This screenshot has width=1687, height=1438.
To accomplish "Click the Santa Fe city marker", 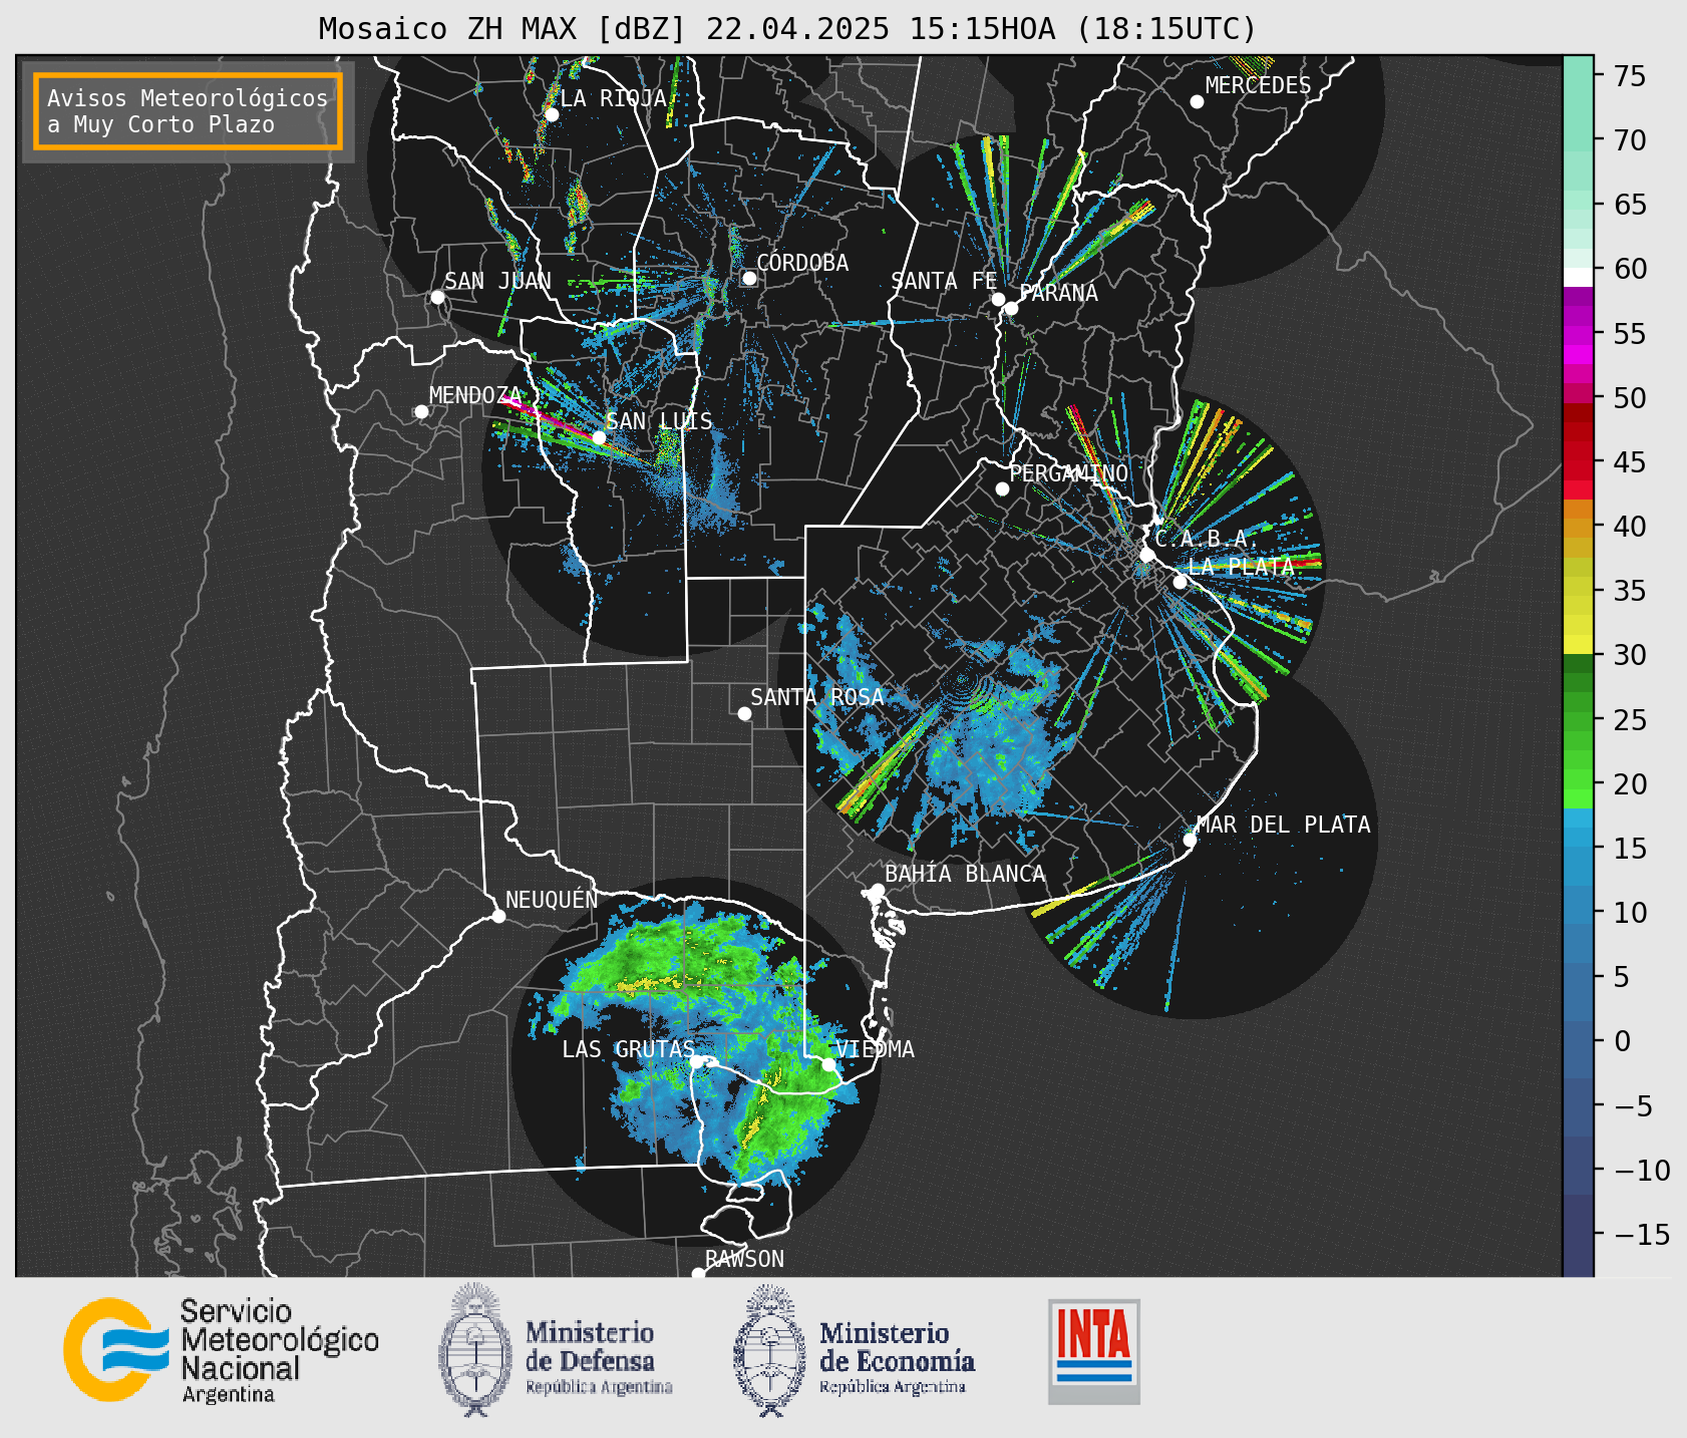I will click(x=998, y=299).
